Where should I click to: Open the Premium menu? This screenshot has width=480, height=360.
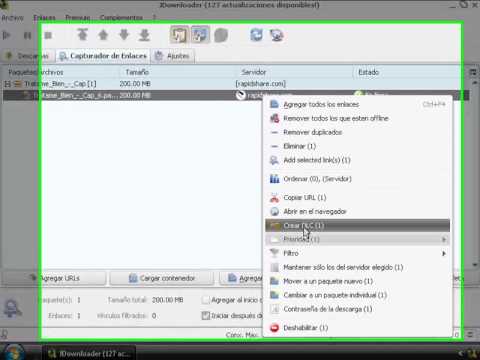click(77, 18)
